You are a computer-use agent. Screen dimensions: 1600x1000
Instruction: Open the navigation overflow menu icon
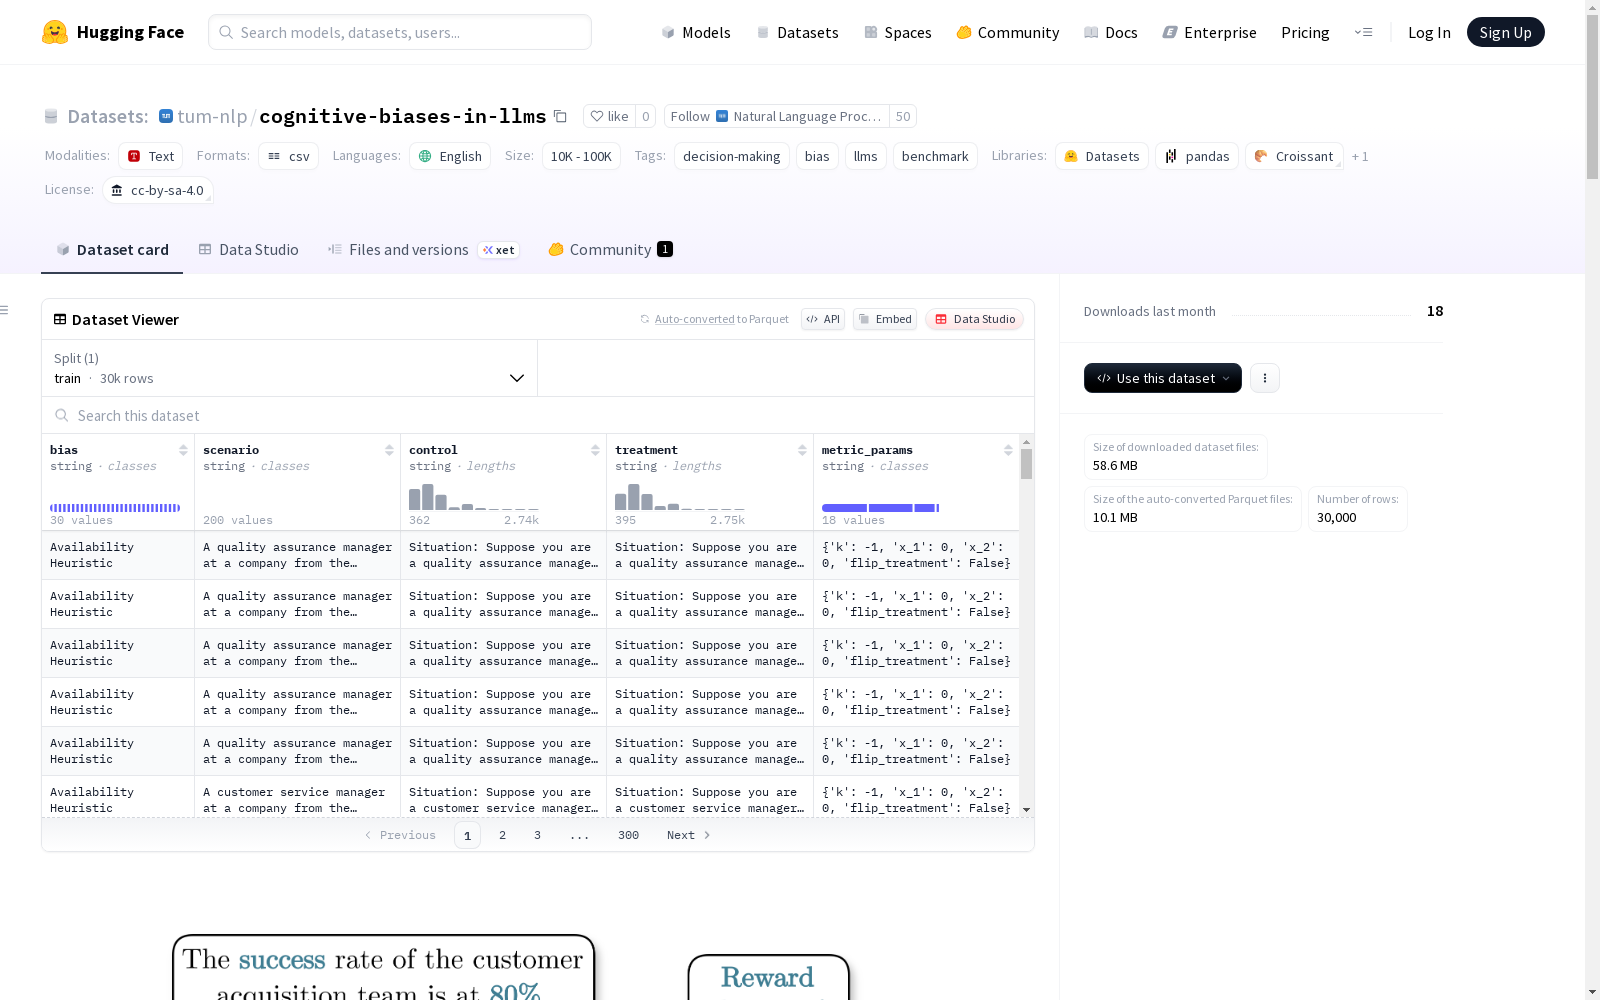point(1363,32)
